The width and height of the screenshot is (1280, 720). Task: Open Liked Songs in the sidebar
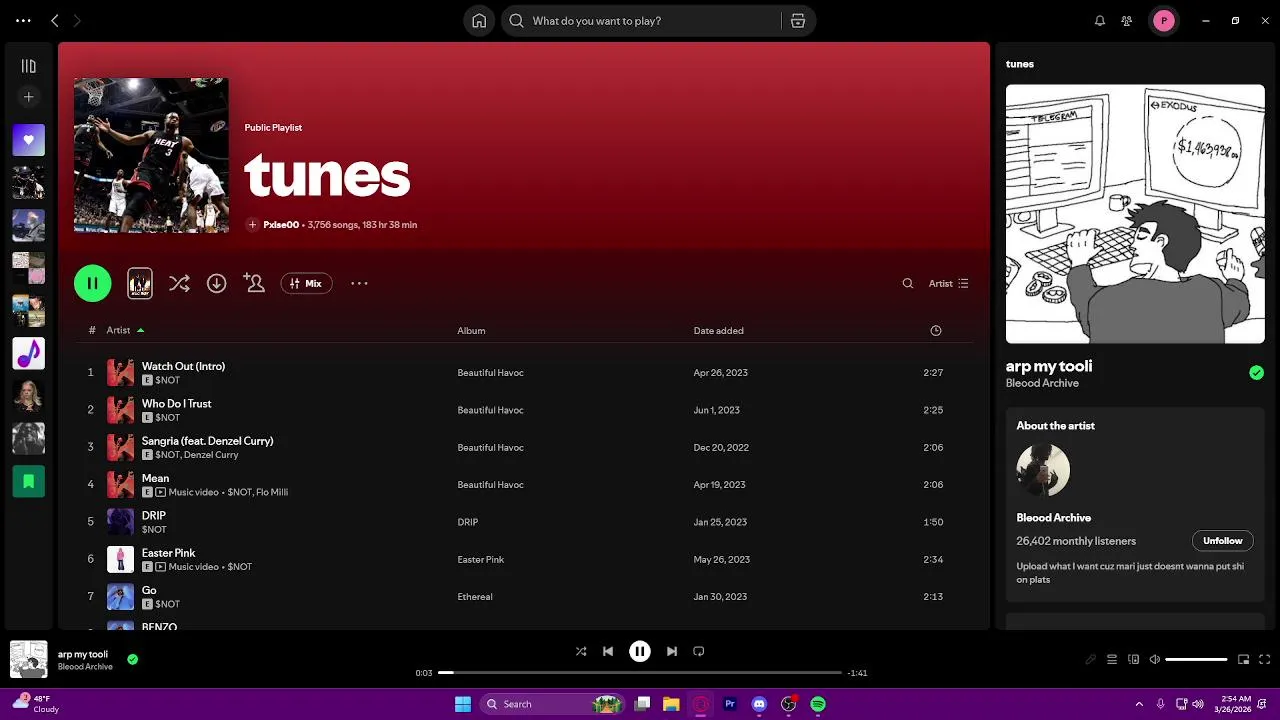(28, 140)
